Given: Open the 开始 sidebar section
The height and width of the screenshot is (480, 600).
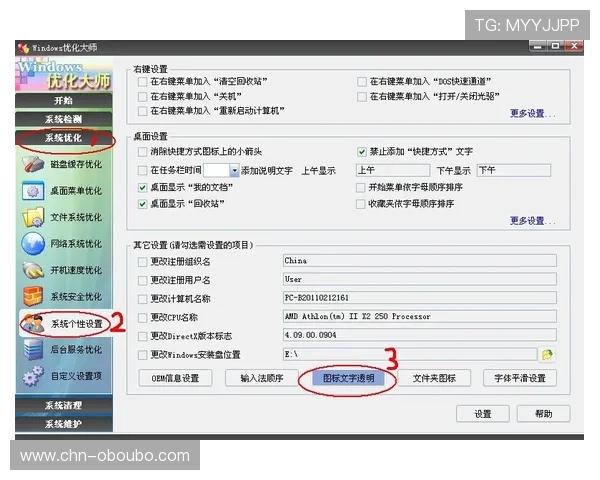Looking at the screenshot, I should [x=64, y=101].
